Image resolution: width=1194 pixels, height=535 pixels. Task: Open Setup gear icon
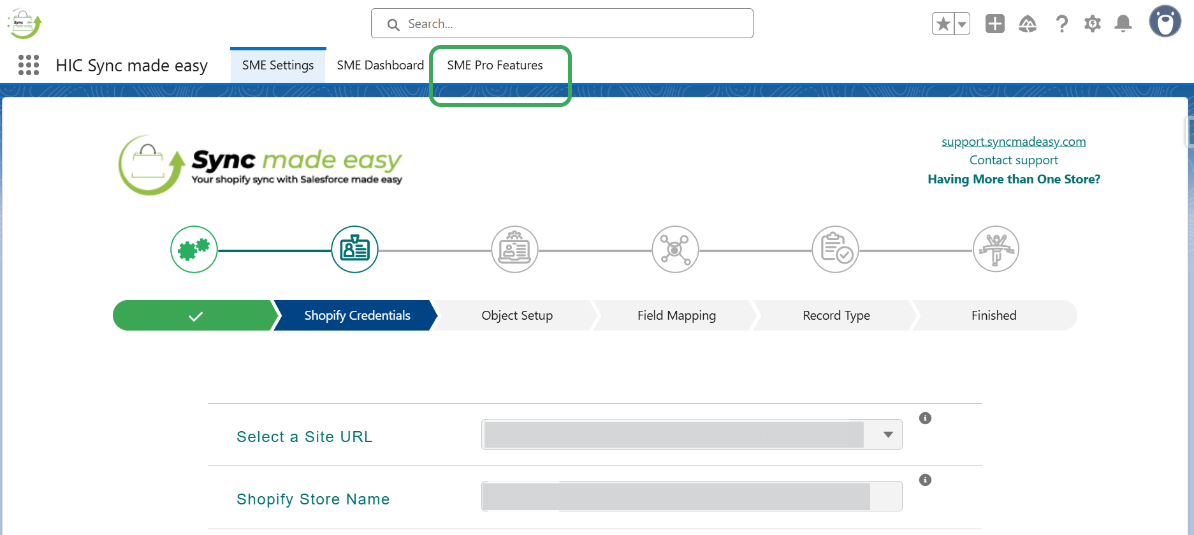pos(1093,24)
